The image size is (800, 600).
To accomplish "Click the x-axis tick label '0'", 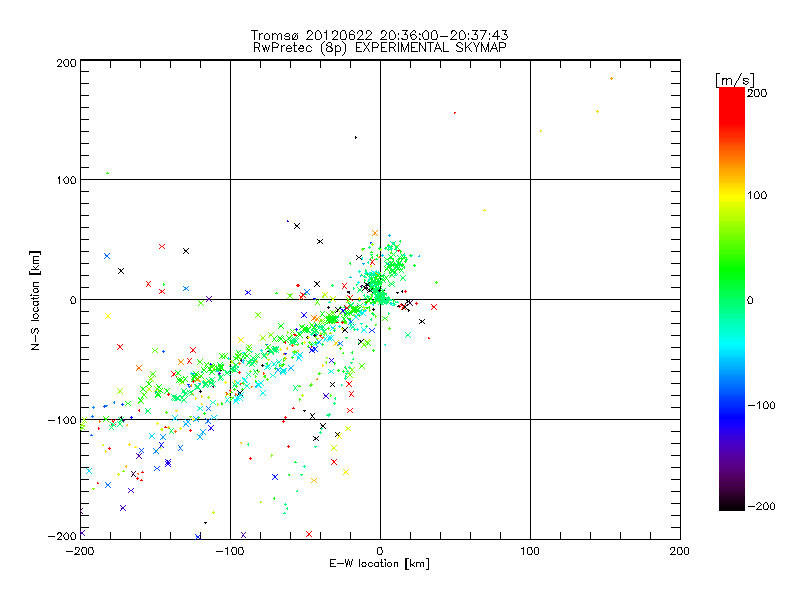I will [x=380, y=551].
